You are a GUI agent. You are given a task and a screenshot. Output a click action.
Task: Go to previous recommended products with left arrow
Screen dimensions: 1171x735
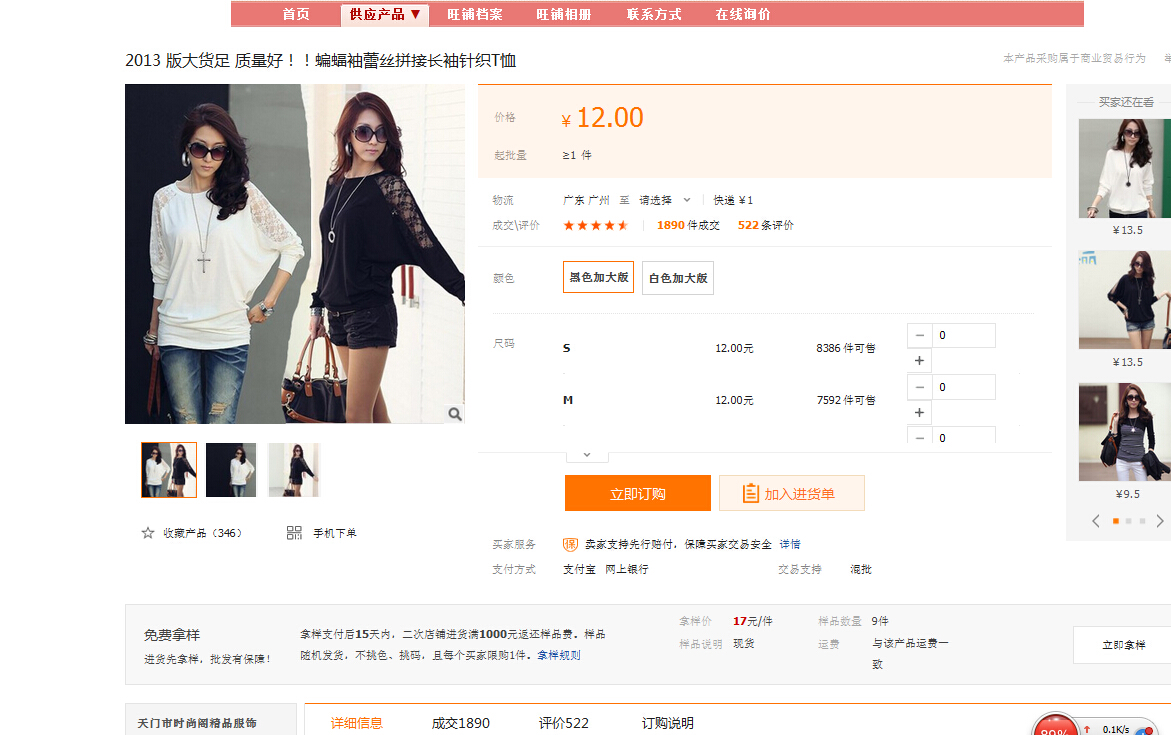(x=1096, y=521)
